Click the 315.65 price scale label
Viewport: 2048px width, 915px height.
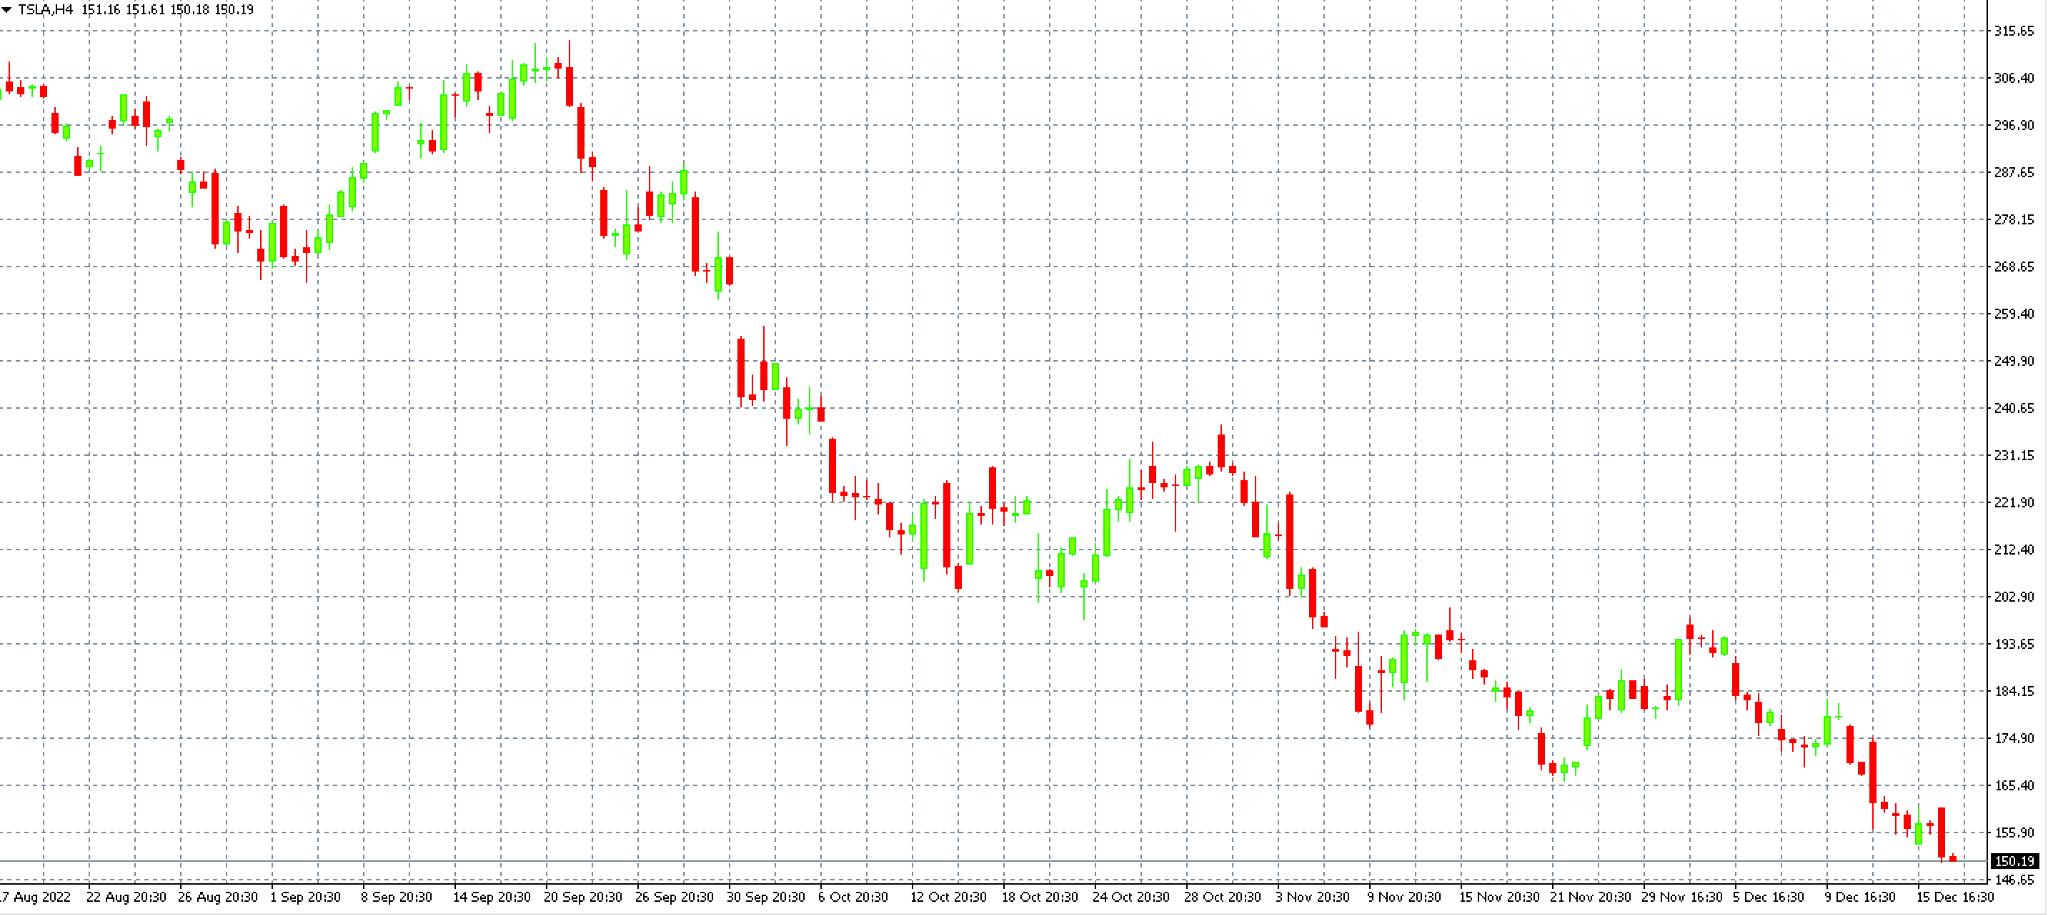pyautogui.click(x=2014, y=31)
